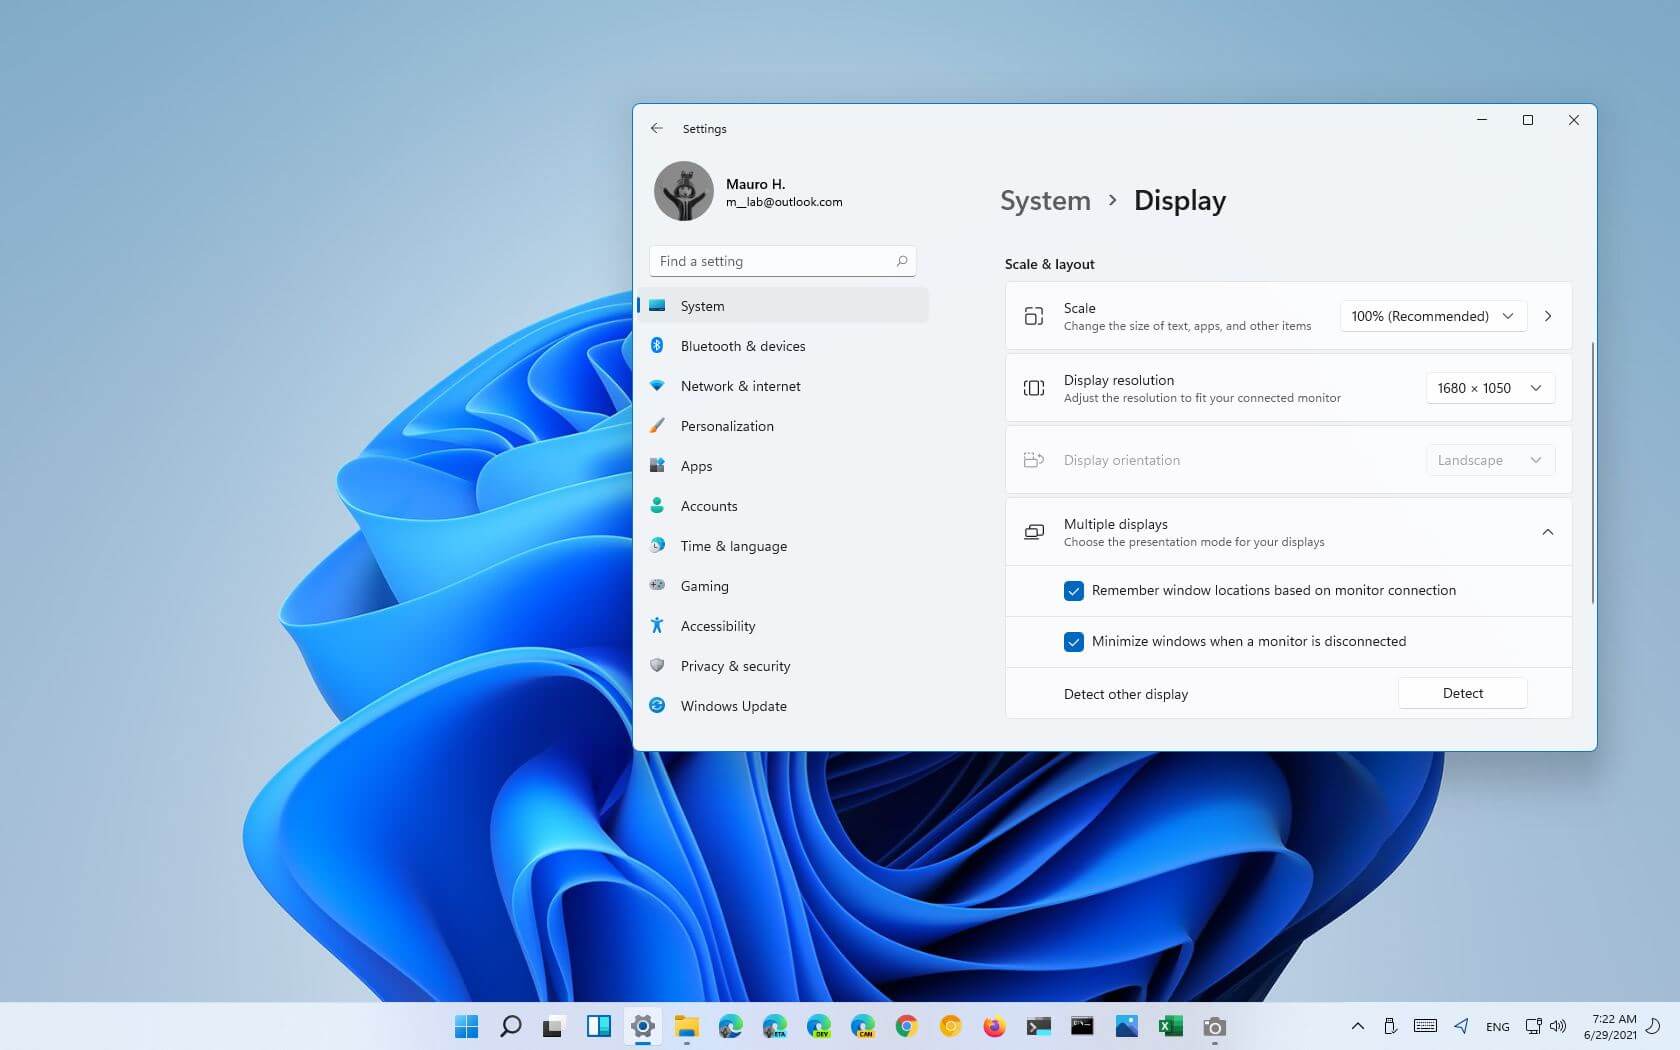Click the volume icon in system tray
This screenshot has height=1050, width=1680.
click(x=1558, y=1026)
